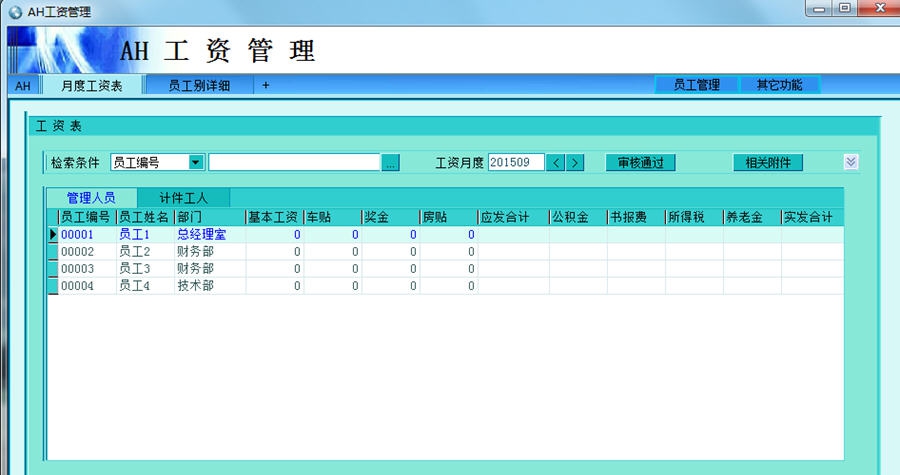Click the 部门 column header
900x475 pixels.
point(210,217)
